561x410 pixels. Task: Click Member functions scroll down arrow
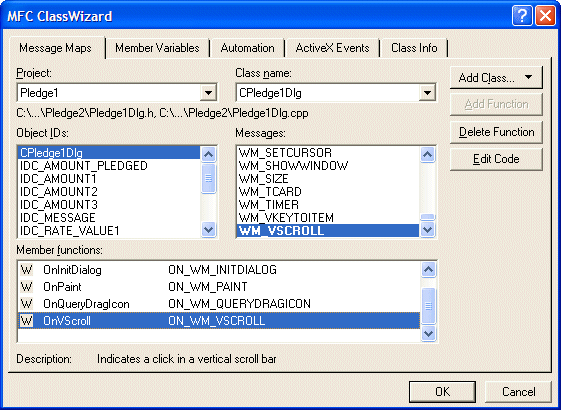point(428,333)
